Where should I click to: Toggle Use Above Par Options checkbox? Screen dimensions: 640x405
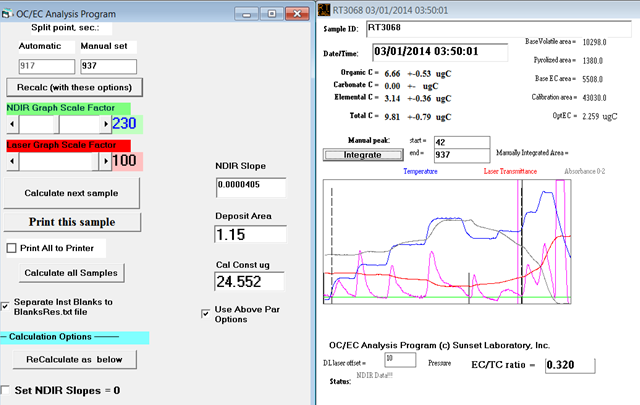206,314
